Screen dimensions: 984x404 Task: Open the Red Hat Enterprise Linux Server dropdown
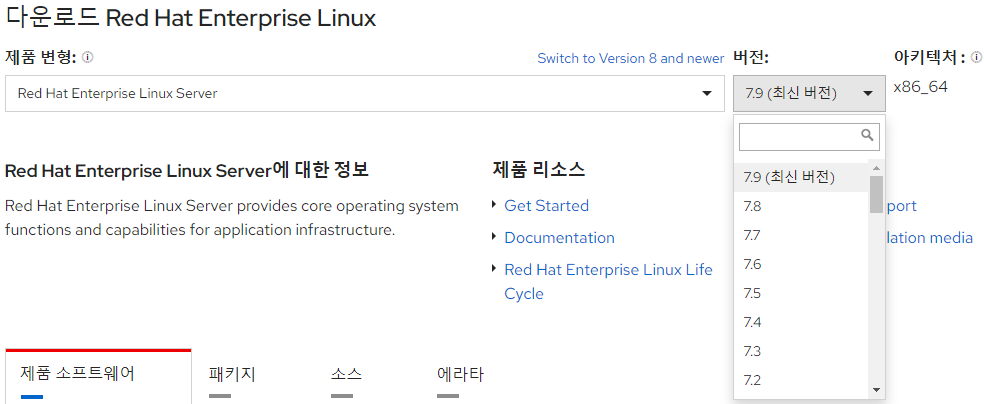click(x=365, y=93)
